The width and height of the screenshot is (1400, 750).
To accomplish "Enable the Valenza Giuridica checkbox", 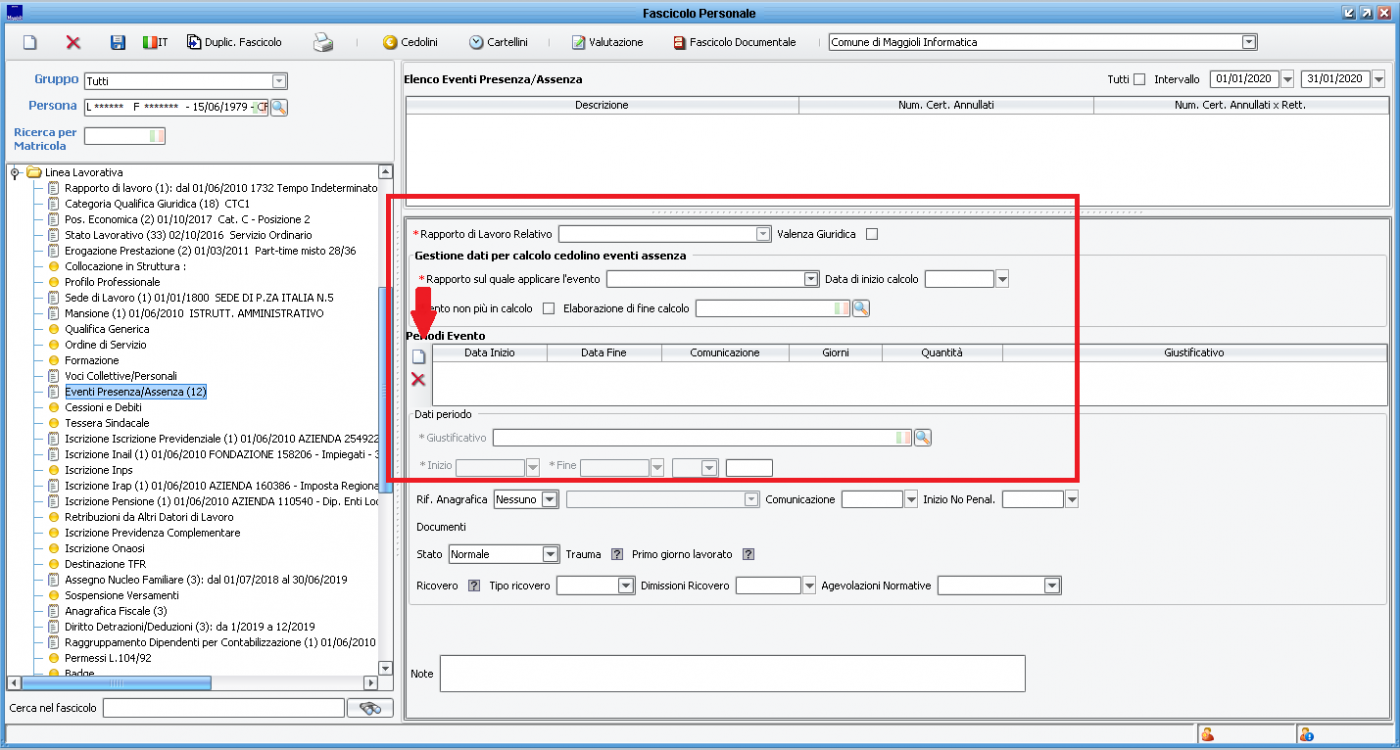I will point(871,234).
